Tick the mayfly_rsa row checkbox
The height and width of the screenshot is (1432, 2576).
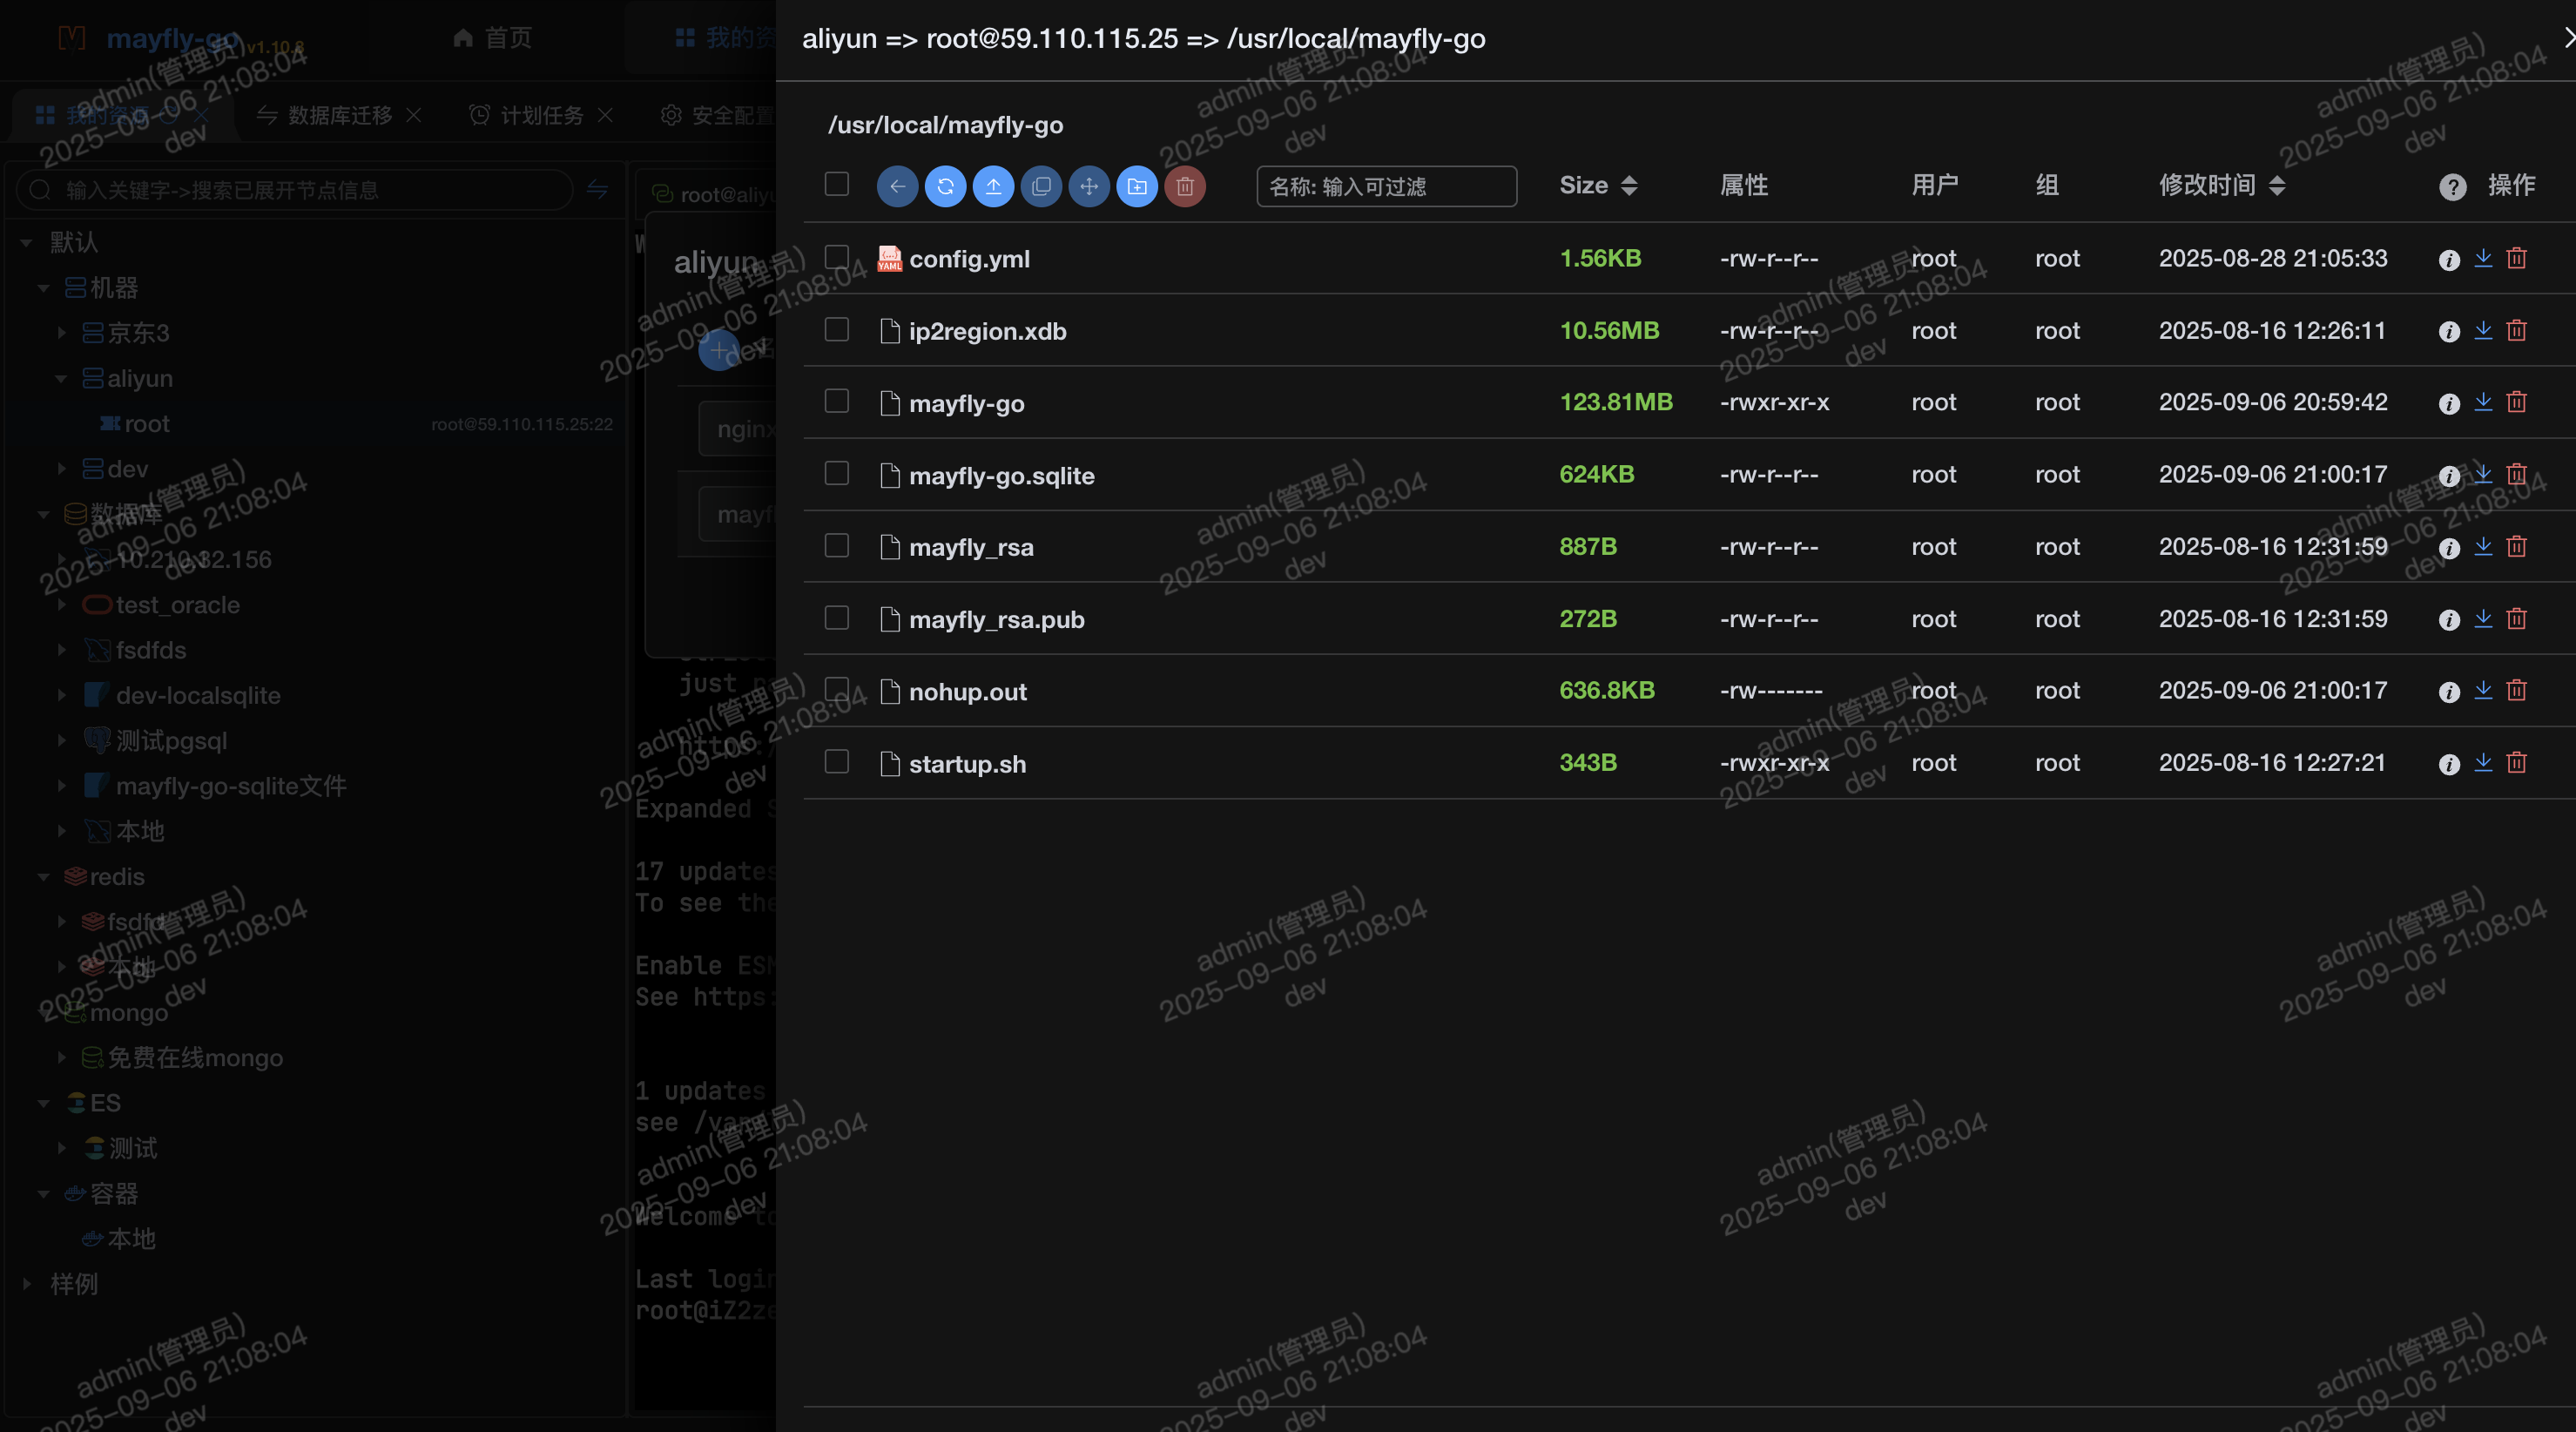(836, 545)
